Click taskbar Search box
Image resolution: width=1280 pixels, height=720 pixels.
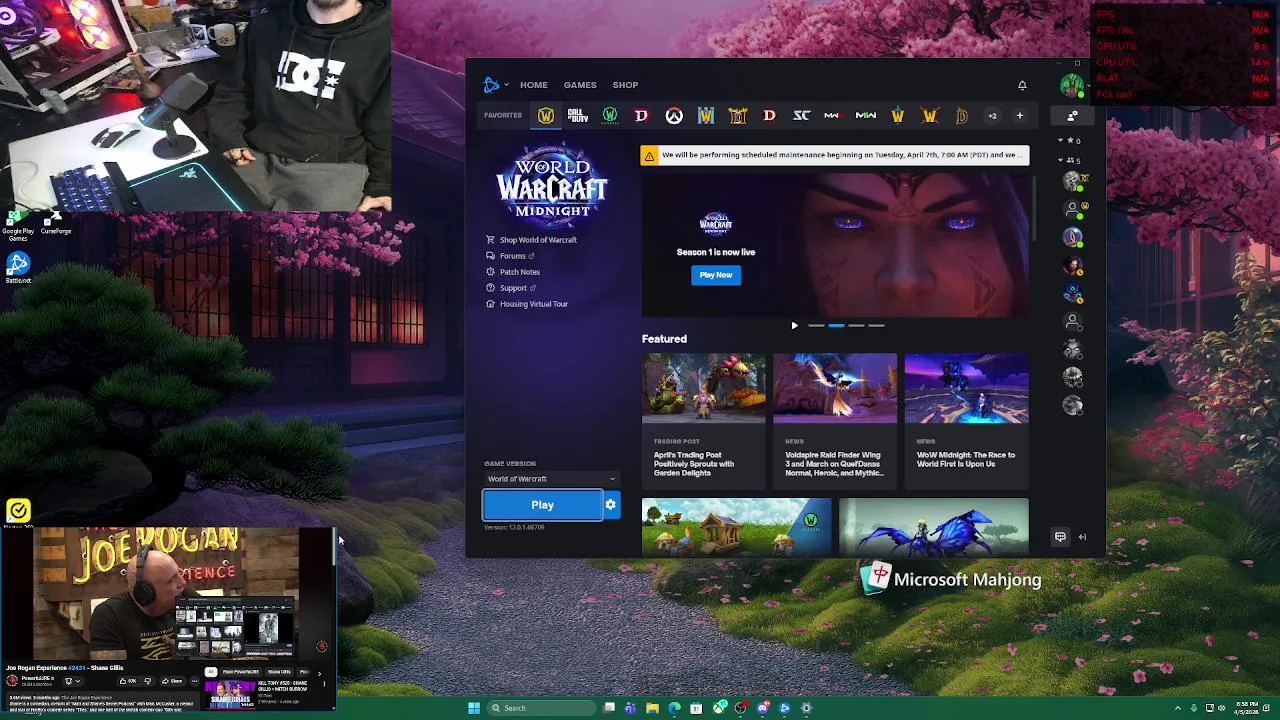point(541,708)
